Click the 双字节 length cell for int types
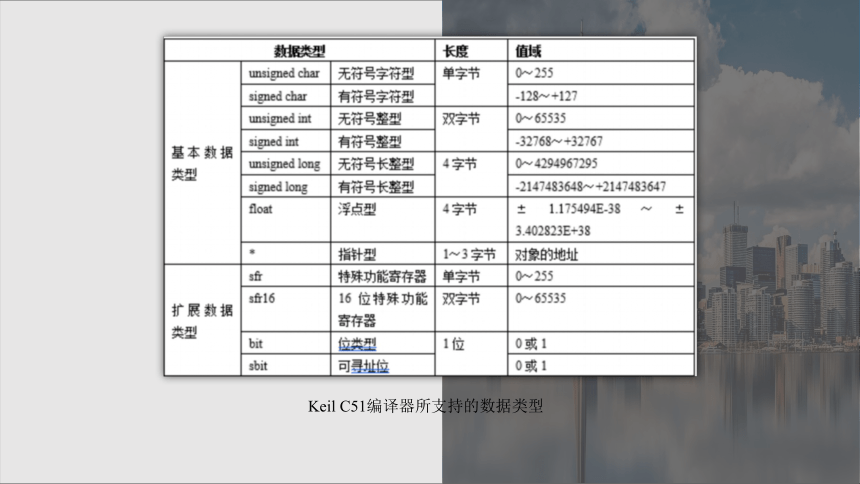The width and height of the screenshot is (860, 484). click(471, 130)
